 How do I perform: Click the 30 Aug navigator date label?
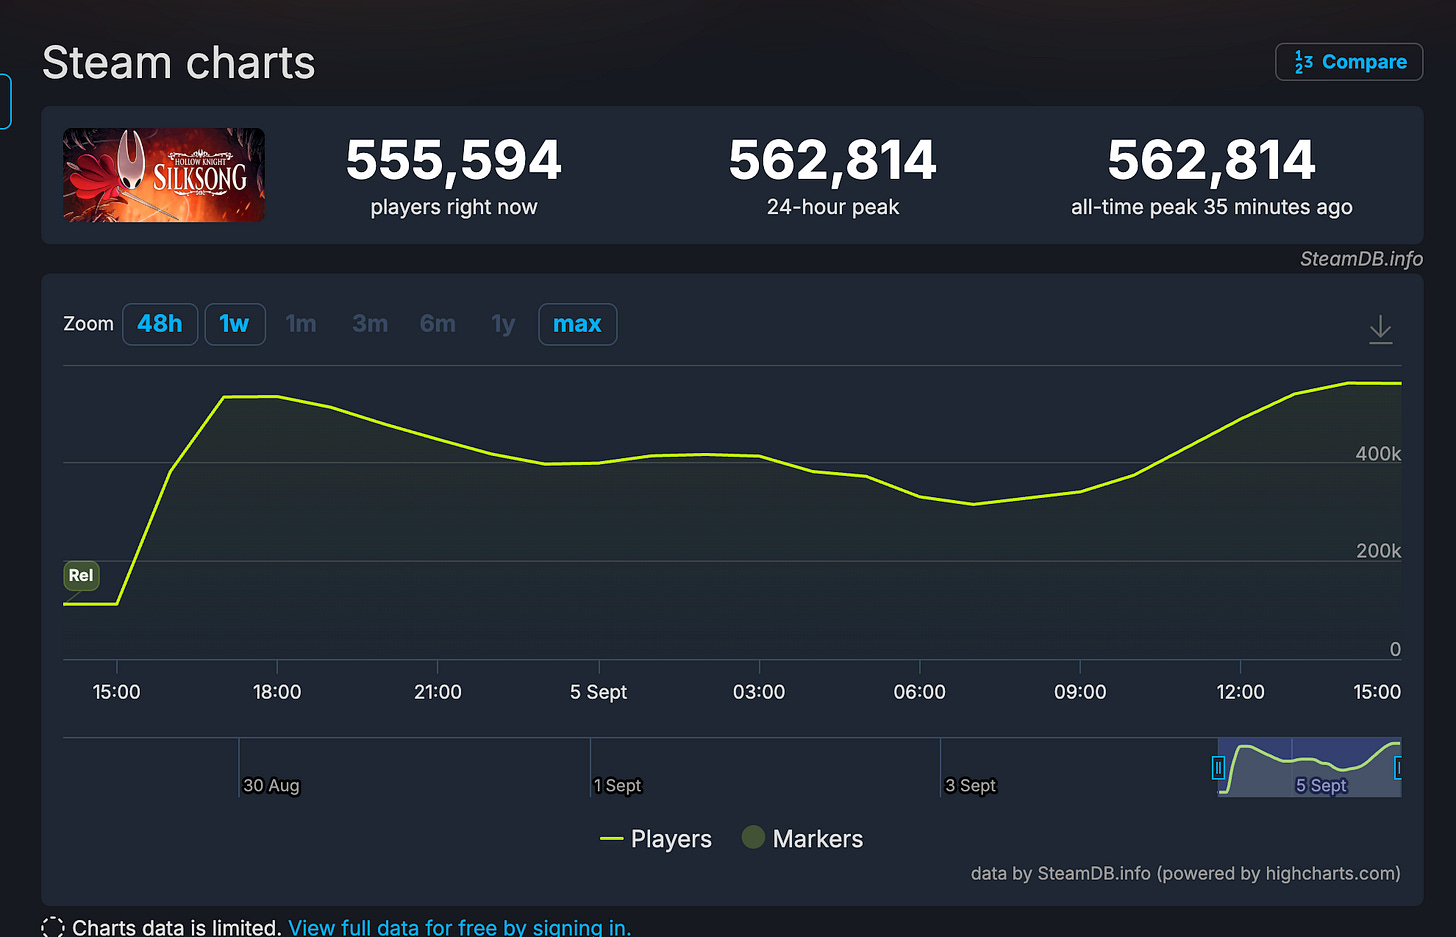click(x=271, y=786)
